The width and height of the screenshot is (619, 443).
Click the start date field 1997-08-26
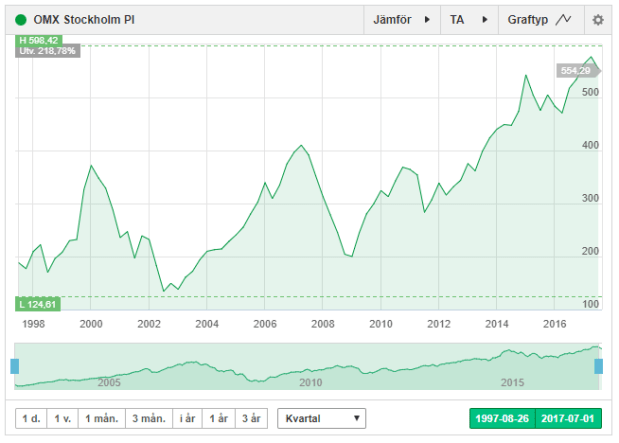[x=503, y=418]
